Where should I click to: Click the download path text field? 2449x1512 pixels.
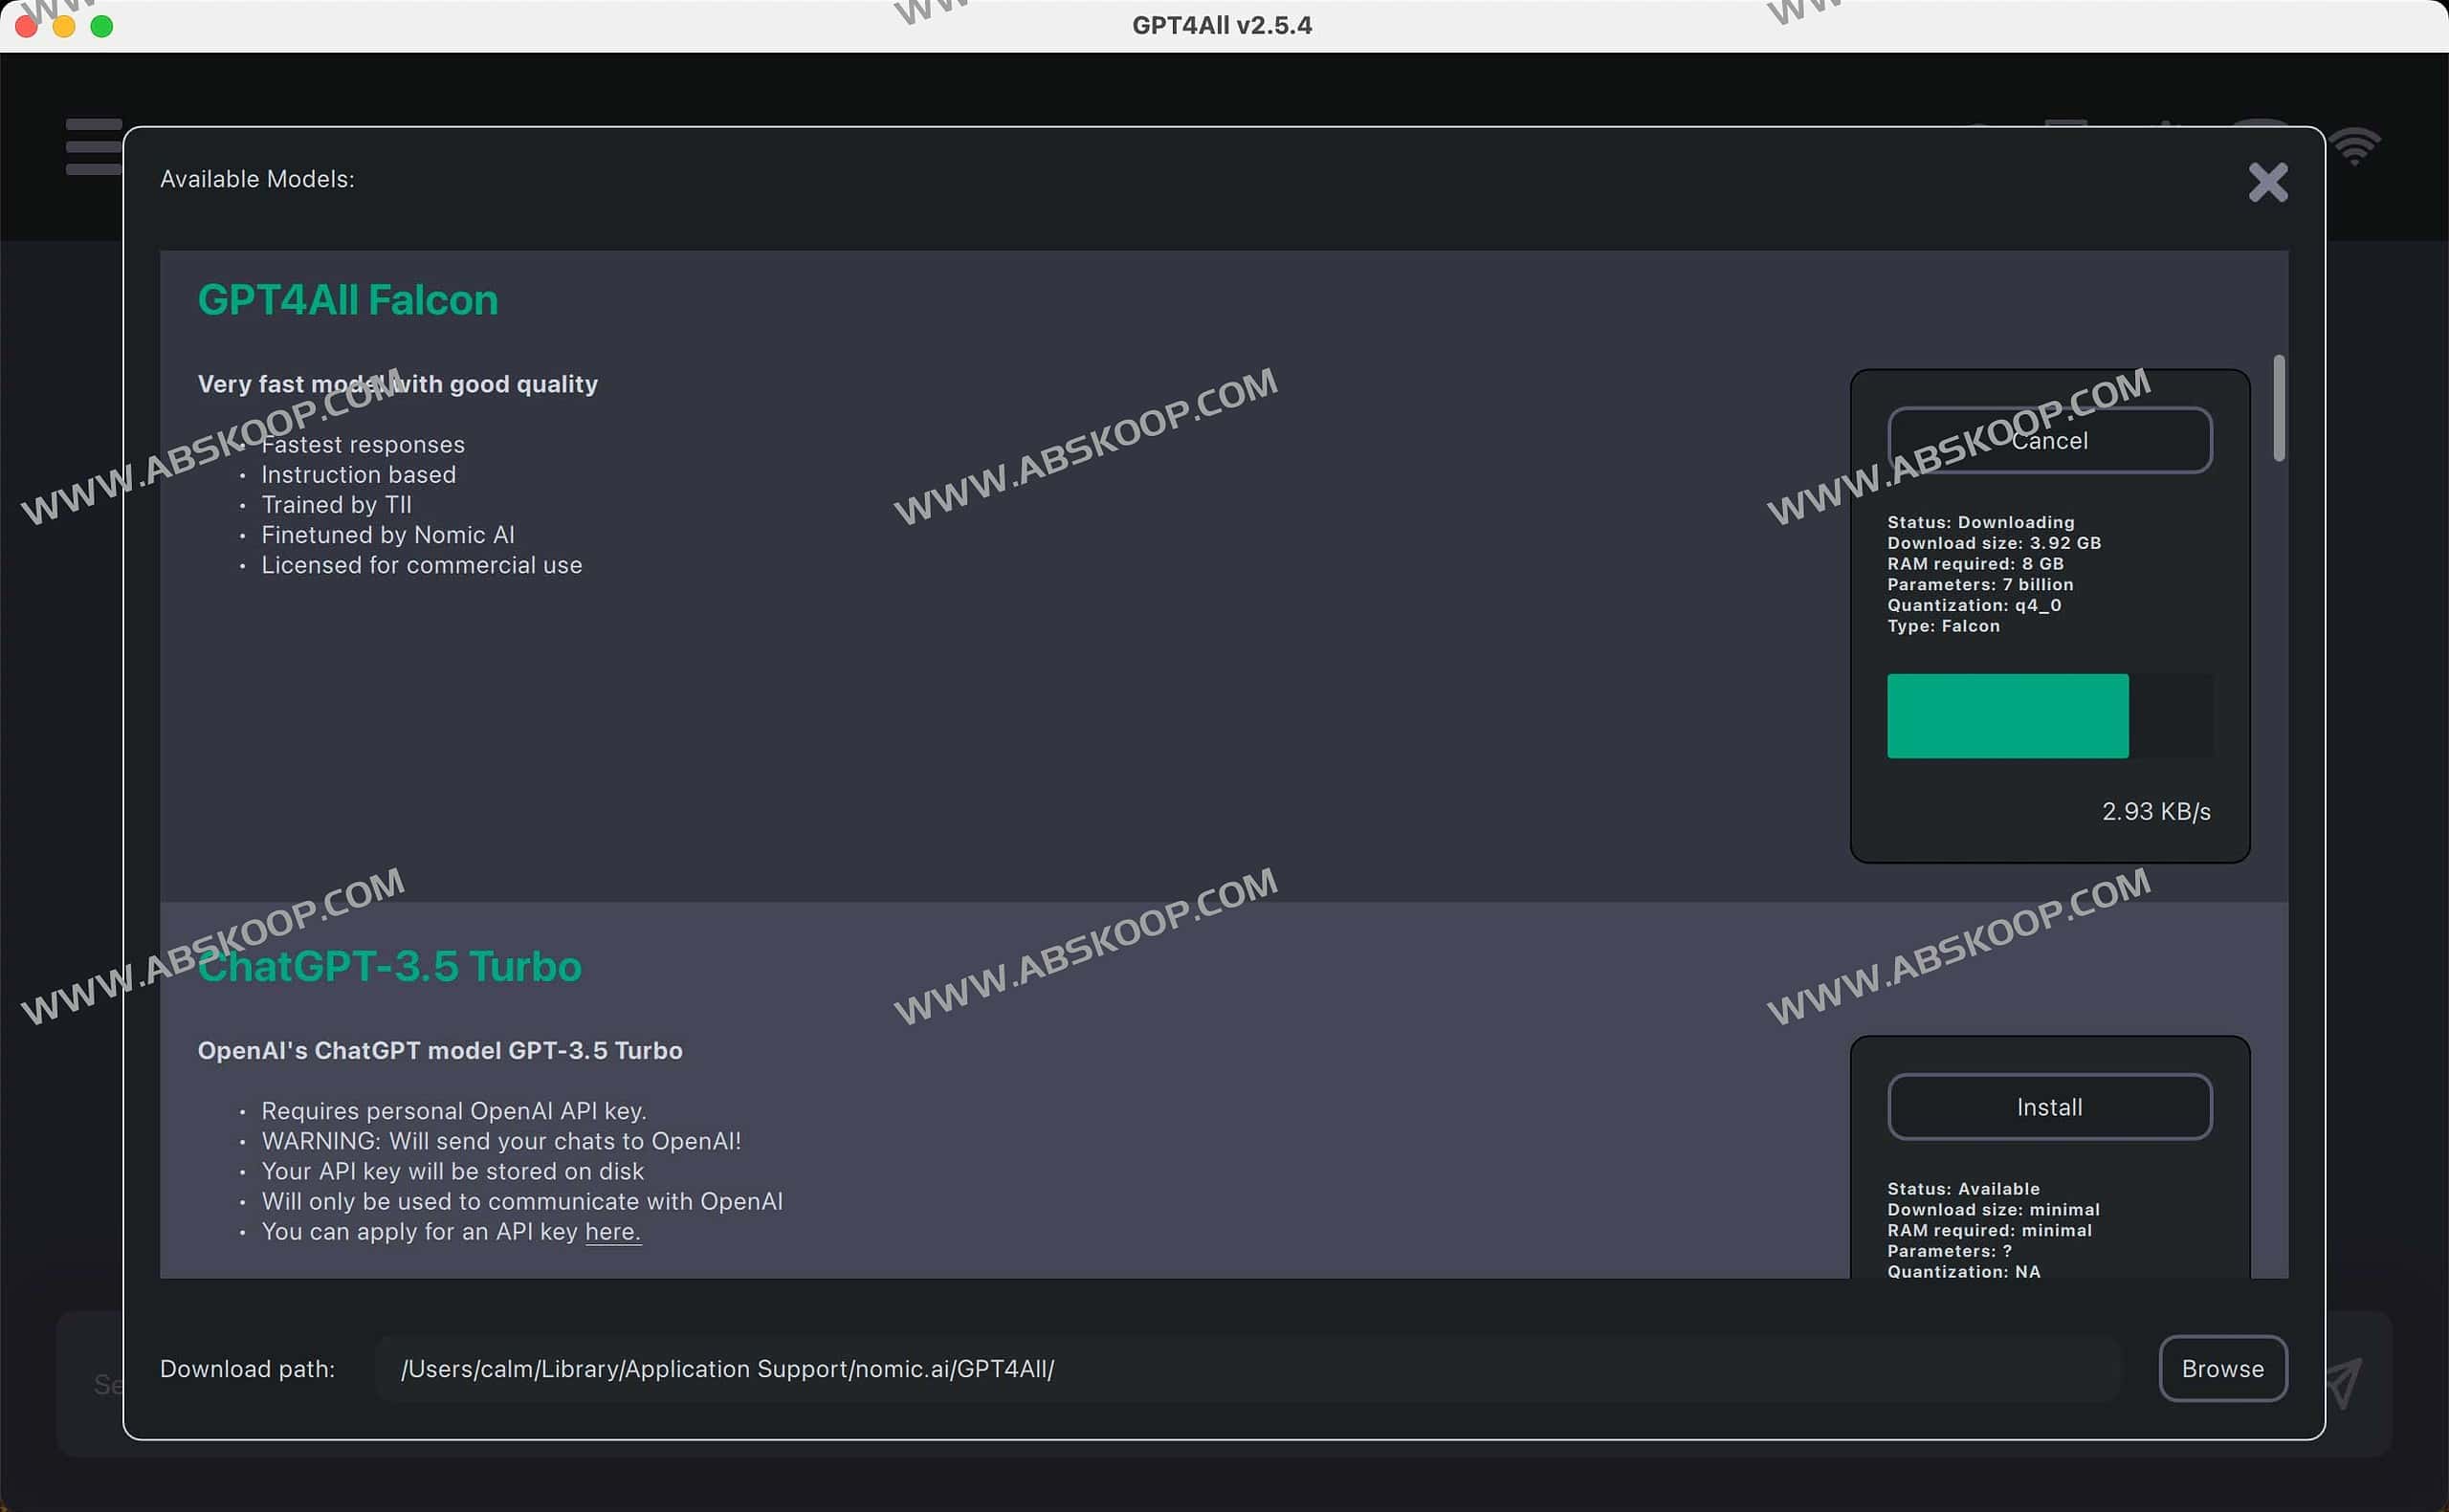(1246, 1368)
